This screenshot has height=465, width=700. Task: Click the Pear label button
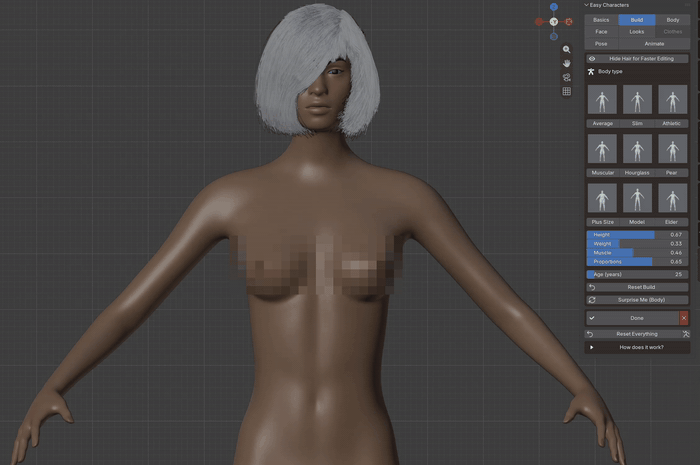pyautogui.click(x=671, y=173)
